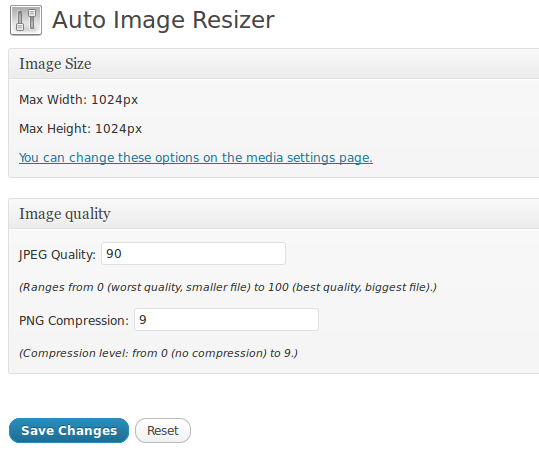Select the JPEG Quality label
The image size is (539, 453).
pyautogui.click(x=57, y=255)
